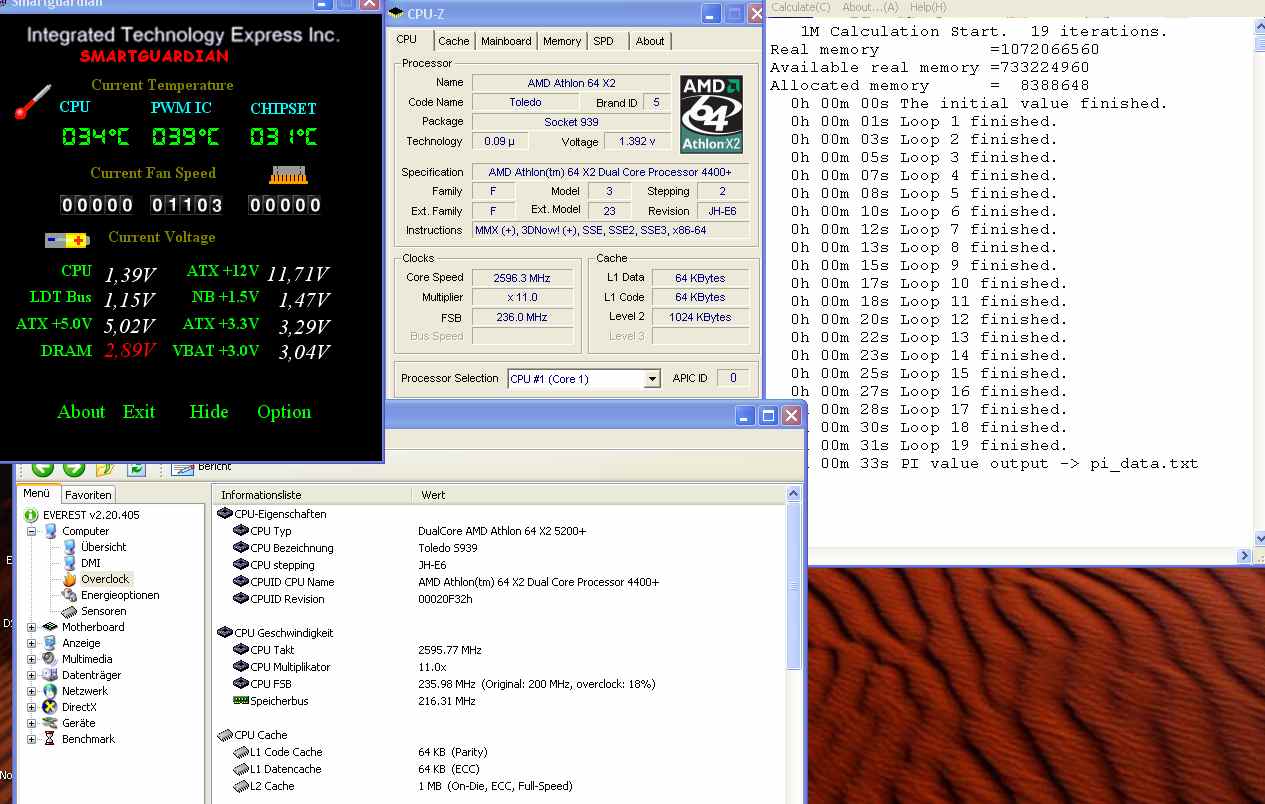Click the Computer node icon in EVEREST
Image resolution: width=1265 pixels, height=804 pixels.
click(50, 531)
